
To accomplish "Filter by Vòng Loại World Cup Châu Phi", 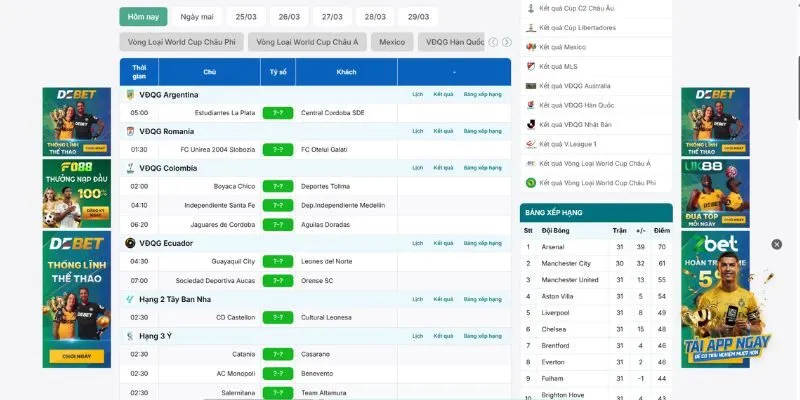I will point(182,42).
